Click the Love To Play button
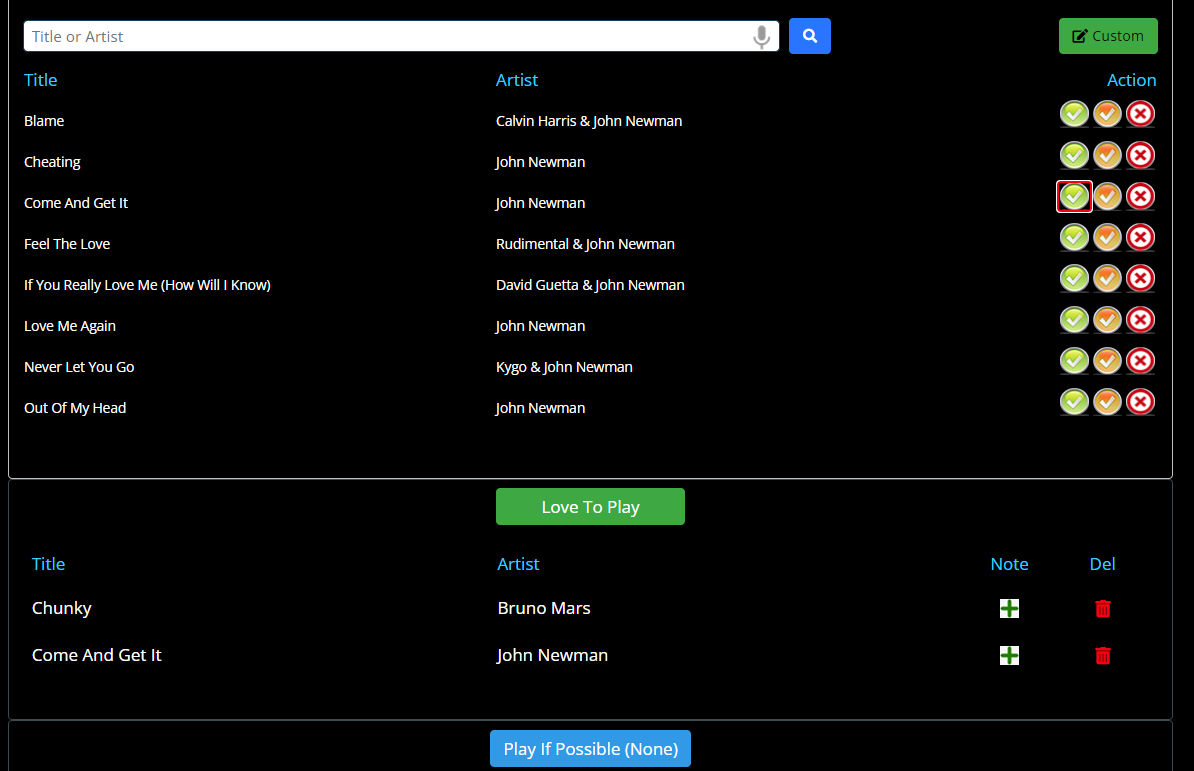This screenshot has height=771, width=1194. [x=590, y=506]
